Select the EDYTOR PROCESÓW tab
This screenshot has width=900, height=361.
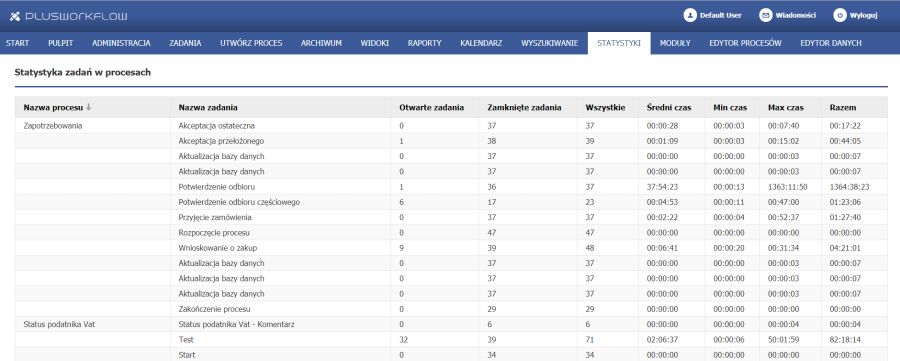[x=745, y=43]
